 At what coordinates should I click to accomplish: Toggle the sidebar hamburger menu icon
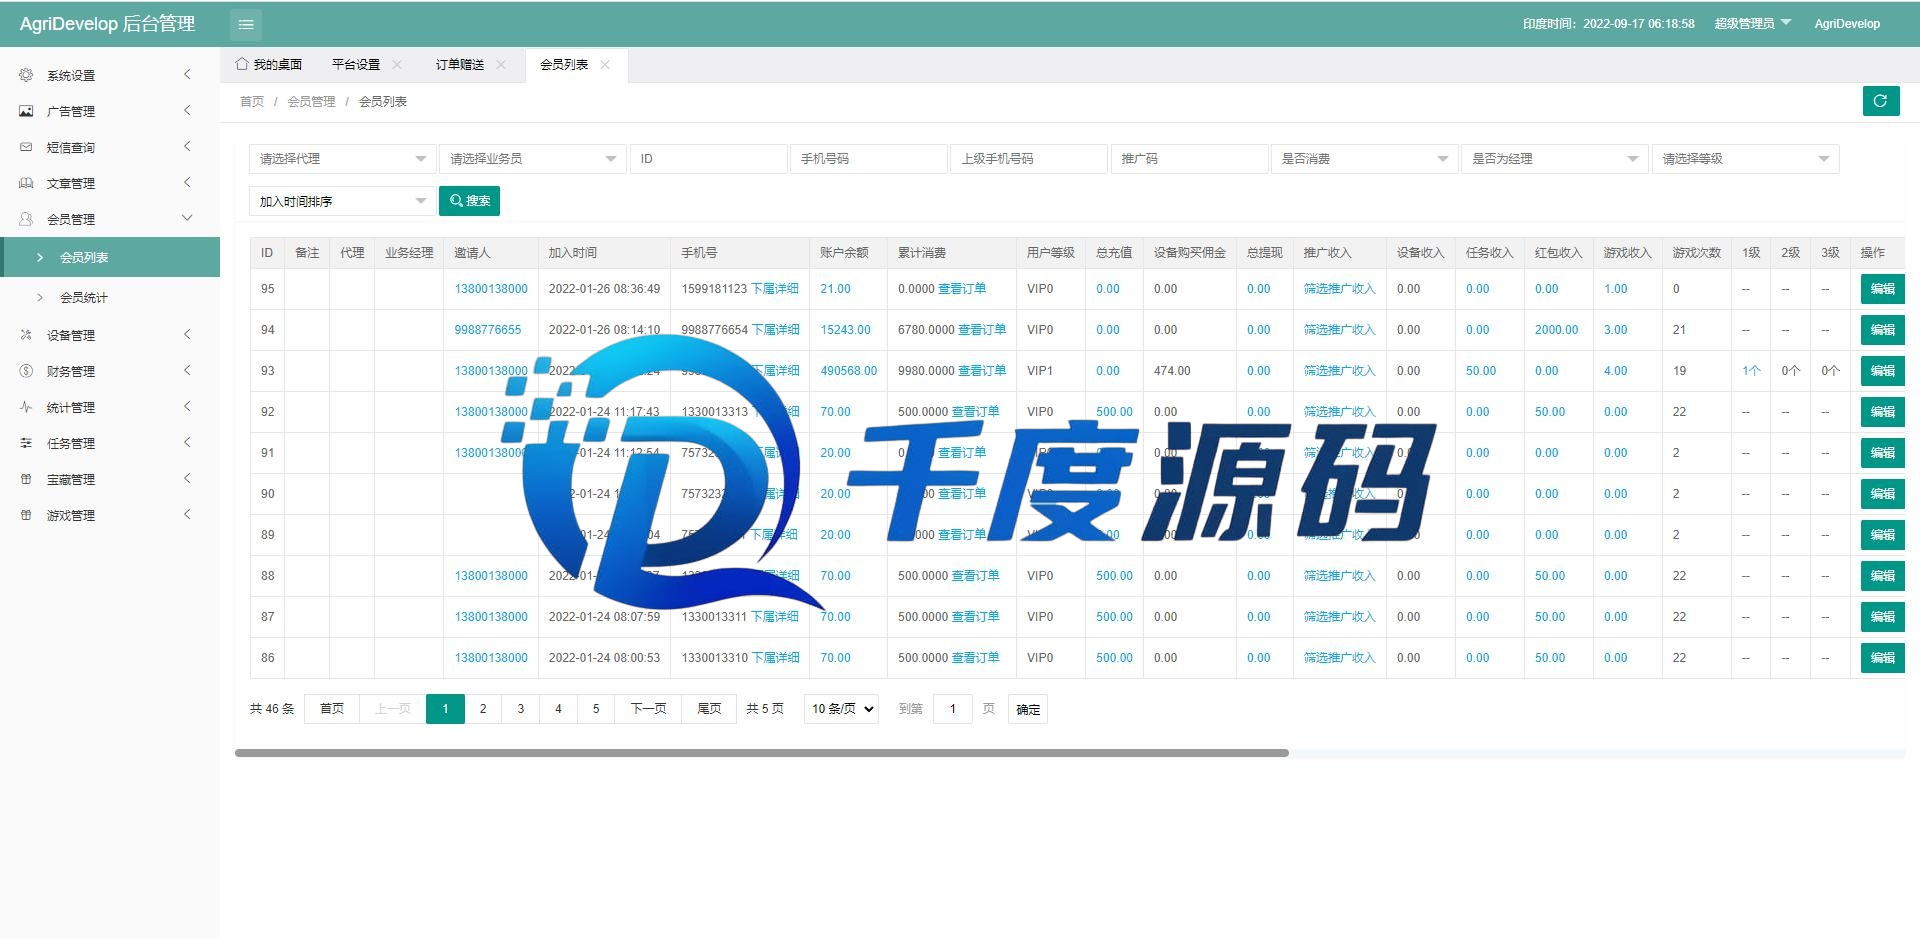coord(246,24)
